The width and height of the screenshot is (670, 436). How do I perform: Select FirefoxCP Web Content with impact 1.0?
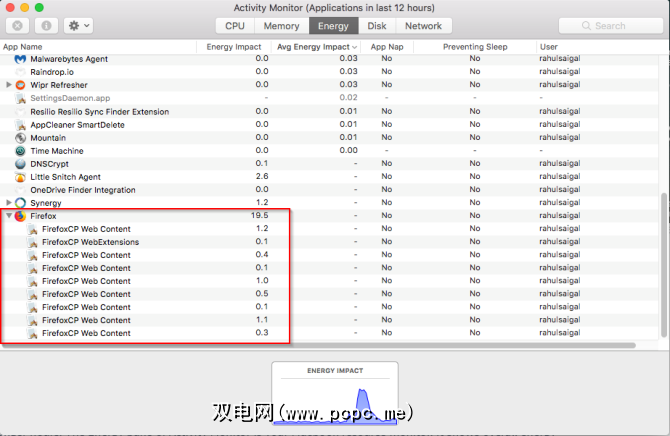click(x=329, y=281)
